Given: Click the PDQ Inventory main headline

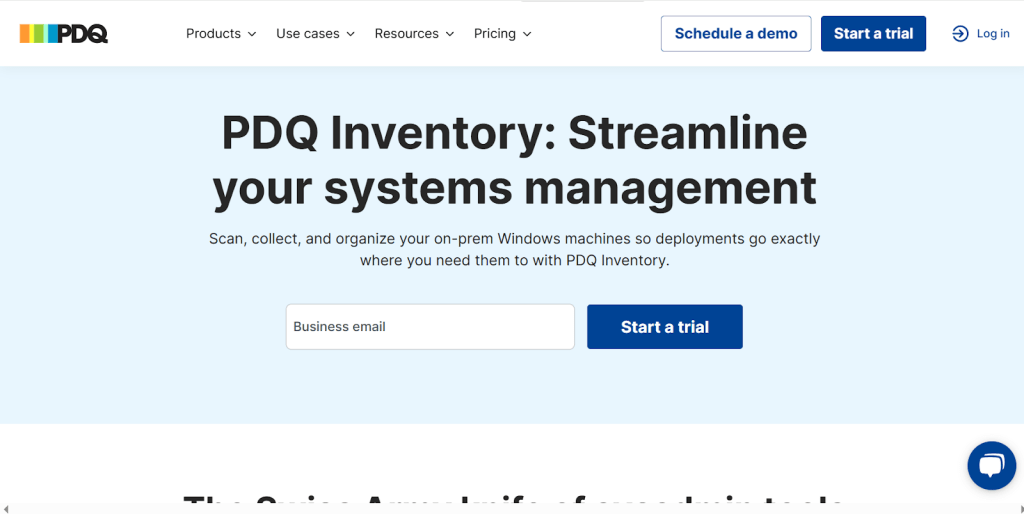Looking at the screenshot, I should pyautogui.click(x=514, y=160).
